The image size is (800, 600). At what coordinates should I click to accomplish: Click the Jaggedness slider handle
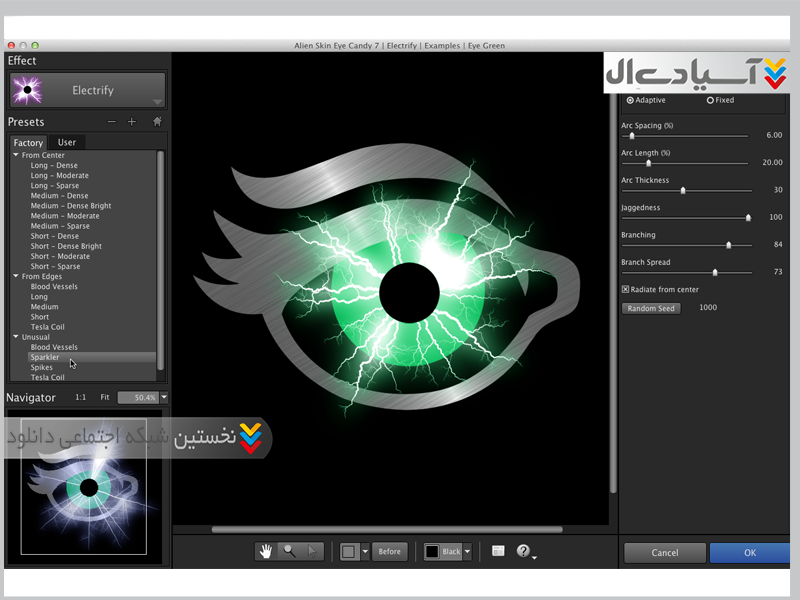pyautogui.click(x=748, y=217)
